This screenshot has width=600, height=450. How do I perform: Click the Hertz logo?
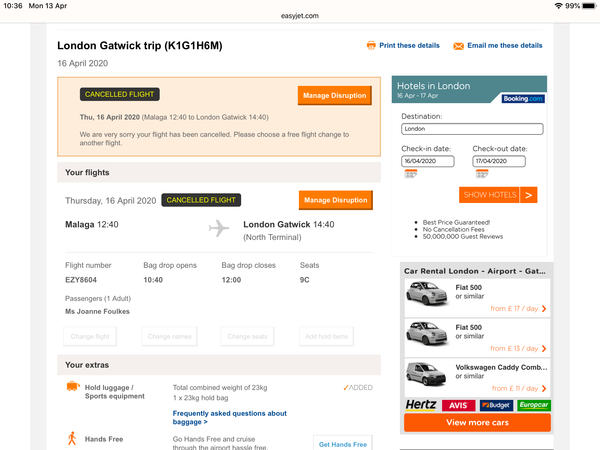coord(421,405)
